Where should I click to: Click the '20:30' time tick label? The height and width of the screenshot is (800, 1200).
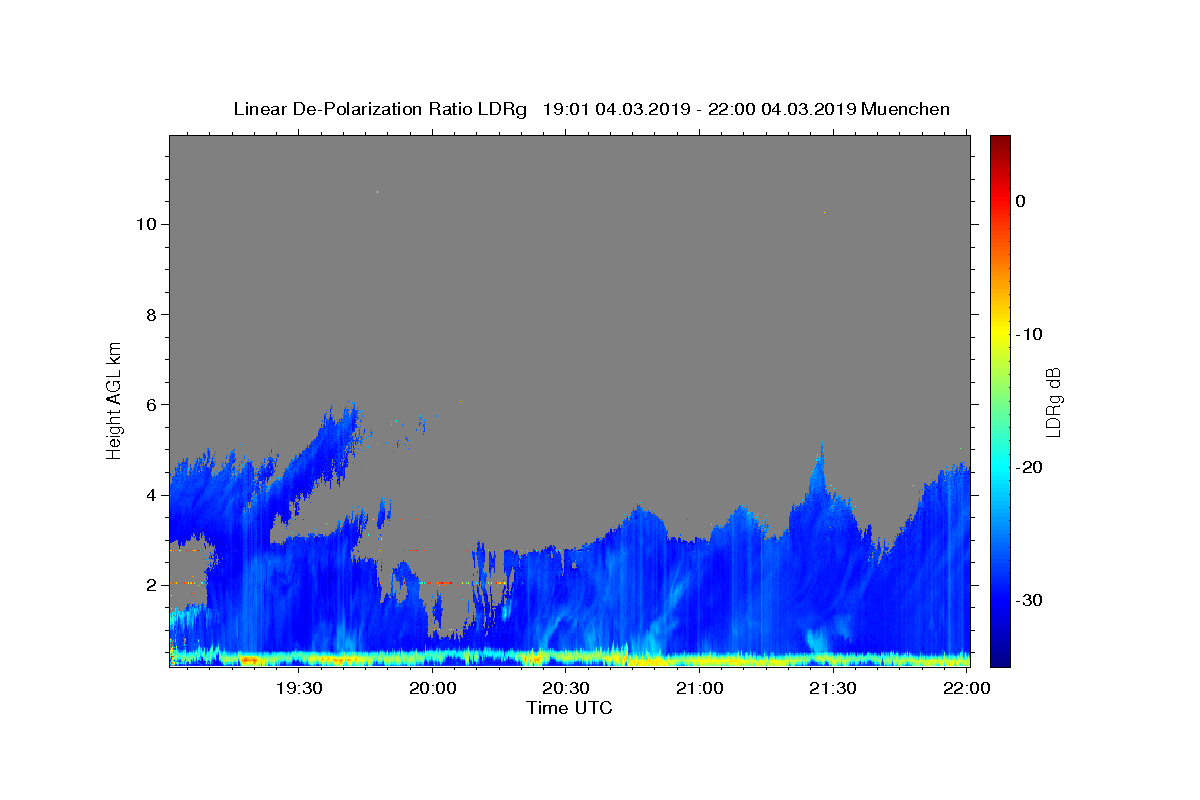[566, 688]
